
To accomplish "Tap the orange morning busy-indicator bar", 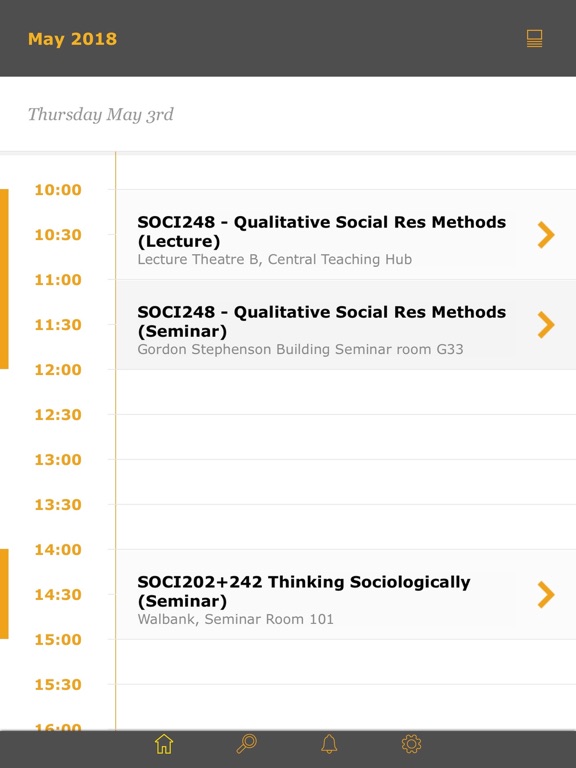I will click(4, 279).
